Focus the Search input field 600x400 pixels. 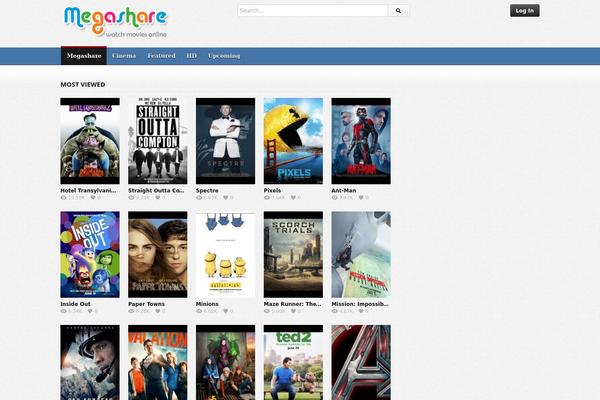(x=313, y=11)
